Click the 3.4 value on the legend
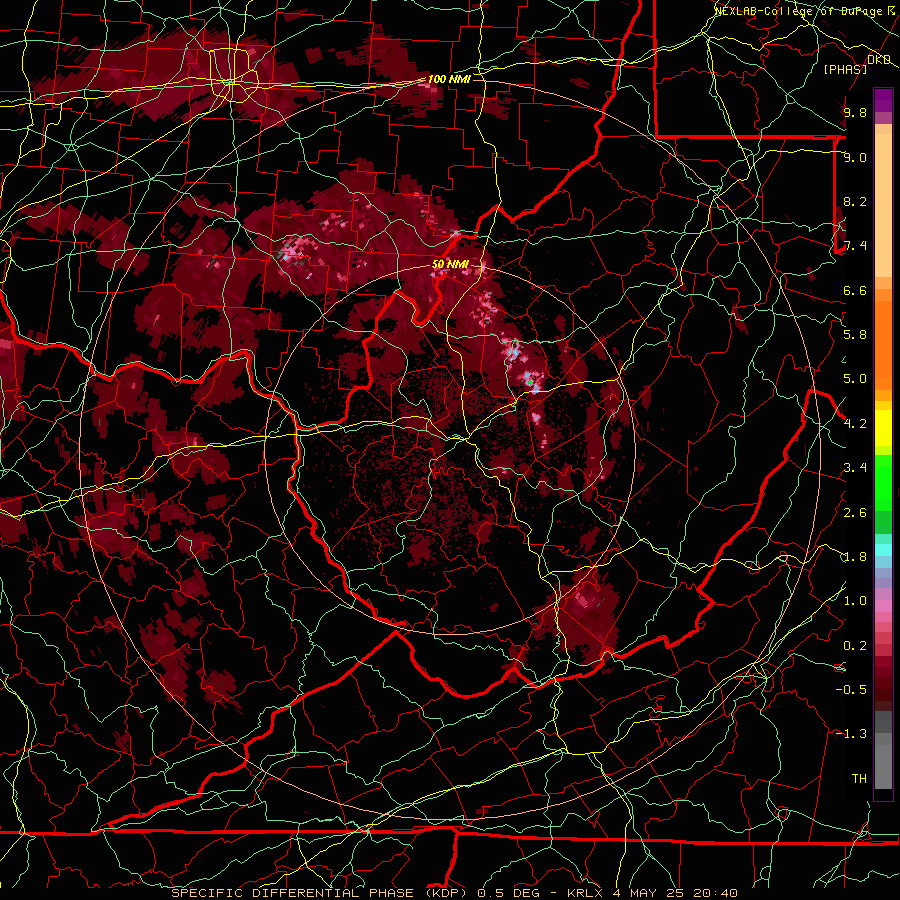The width and height of the screenshot is (900, 900). [x=855, y=468]
